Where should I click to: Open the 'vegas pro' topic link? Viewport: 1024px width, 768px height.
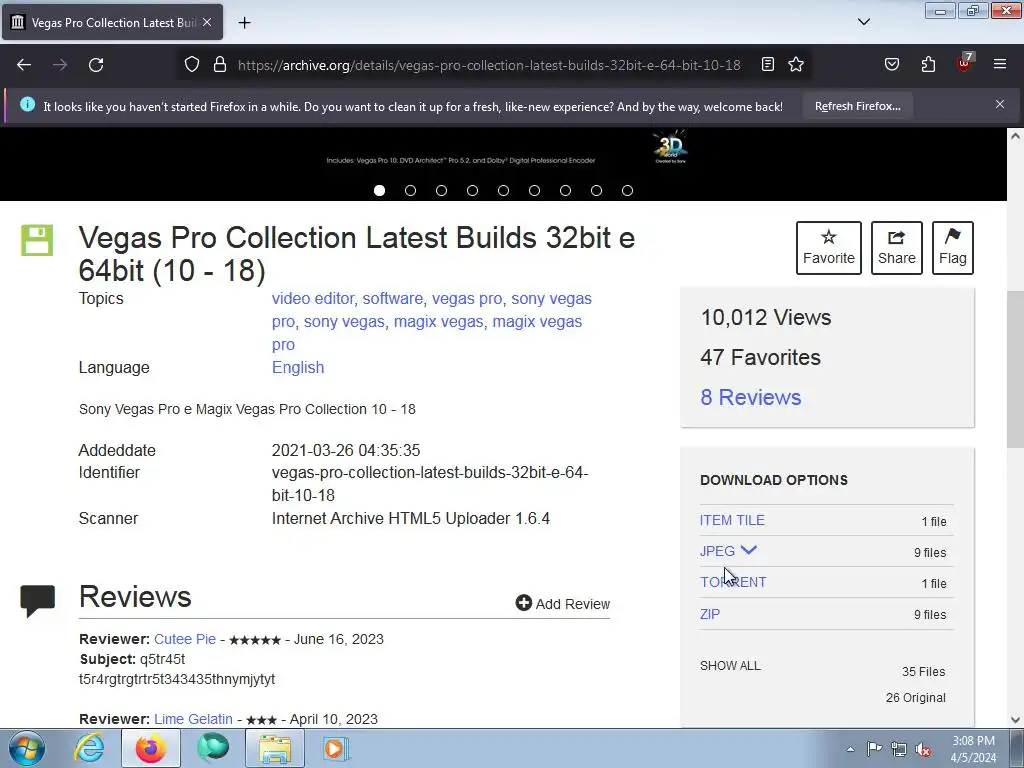[x=467, y=298]
